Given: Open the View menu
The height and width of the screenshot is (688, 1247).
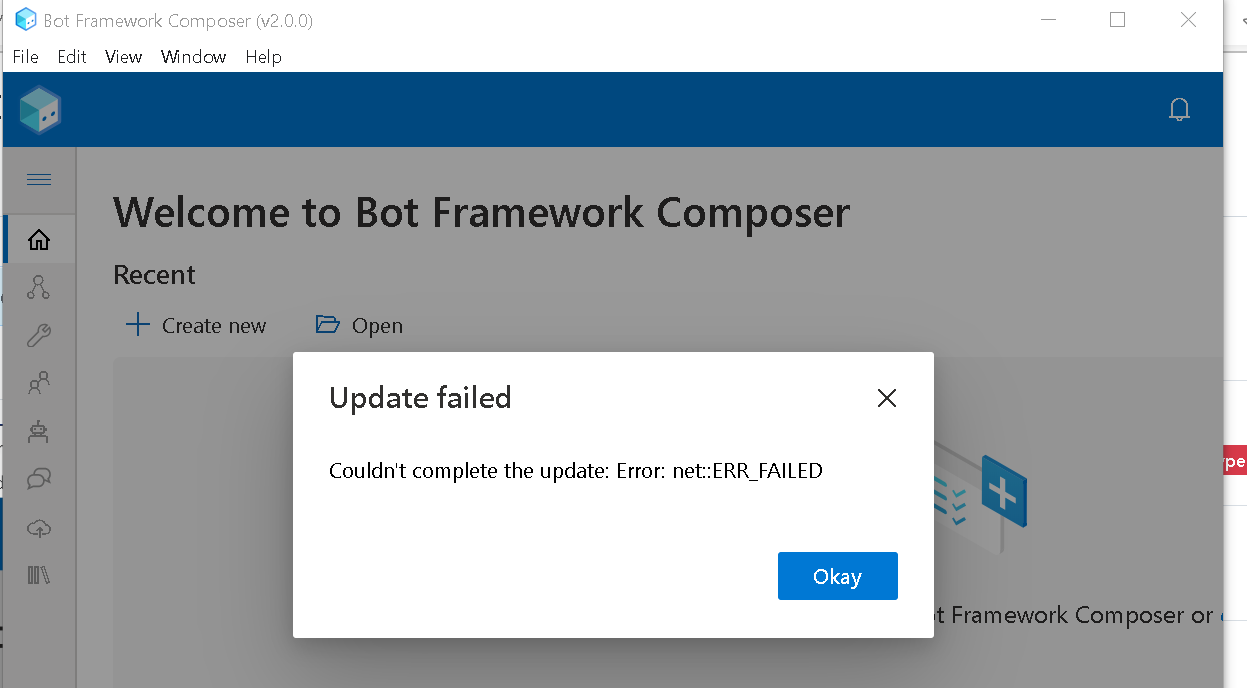Looking at the screenshot, I should point(123,57).
